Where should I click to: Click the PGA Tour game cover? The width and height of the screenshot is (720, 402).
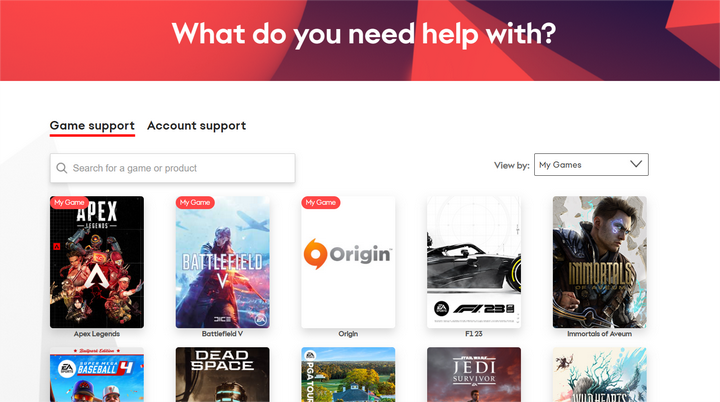tap(348, 374)
